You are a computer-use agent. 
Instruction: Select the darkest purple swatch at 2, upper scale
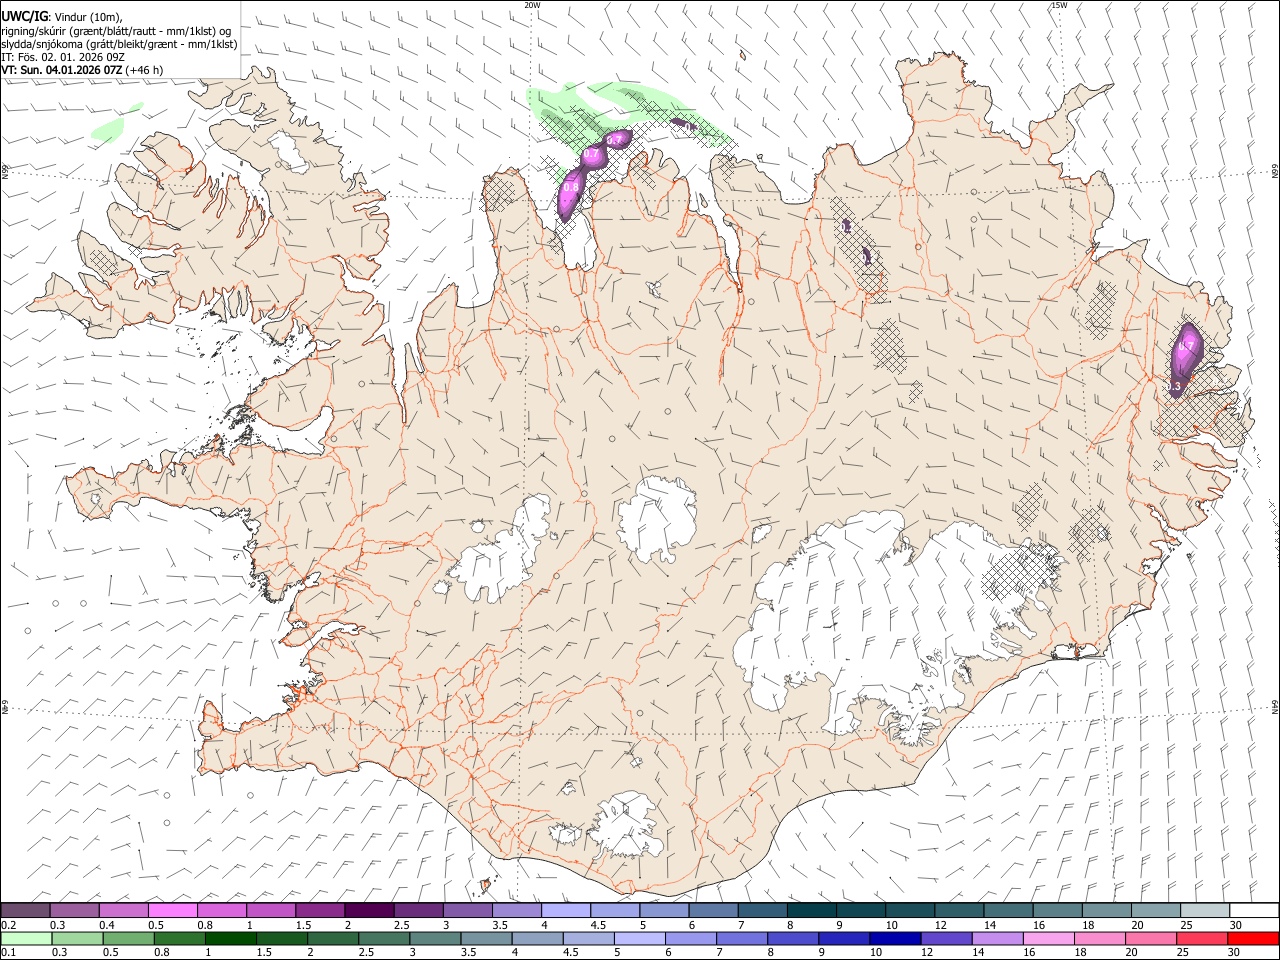pyautogui.click(x=369, y=911)
